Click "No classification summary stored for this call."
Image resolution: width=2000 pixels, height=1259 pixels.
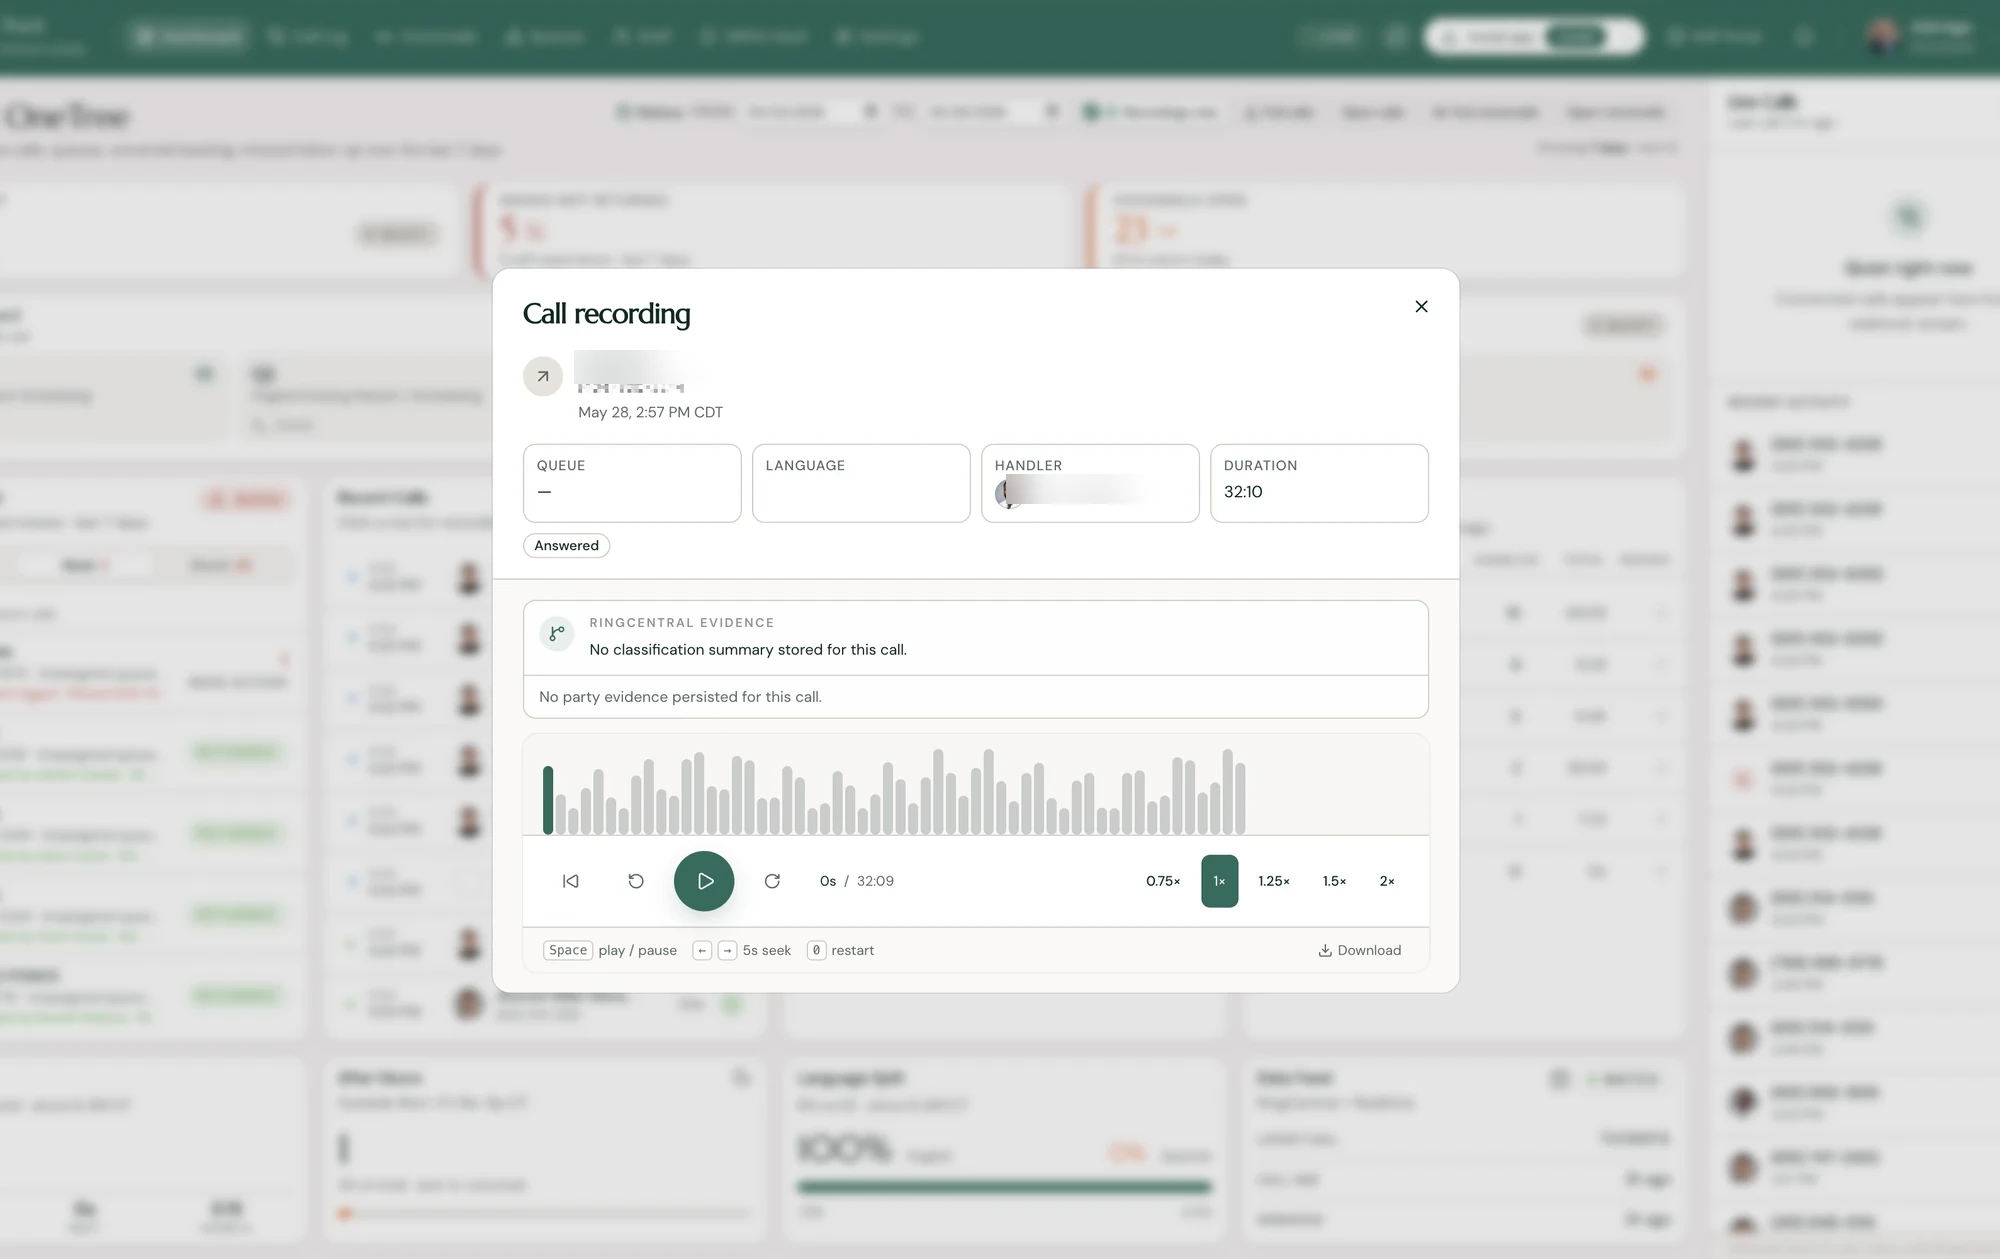click(x=748, y=650)
